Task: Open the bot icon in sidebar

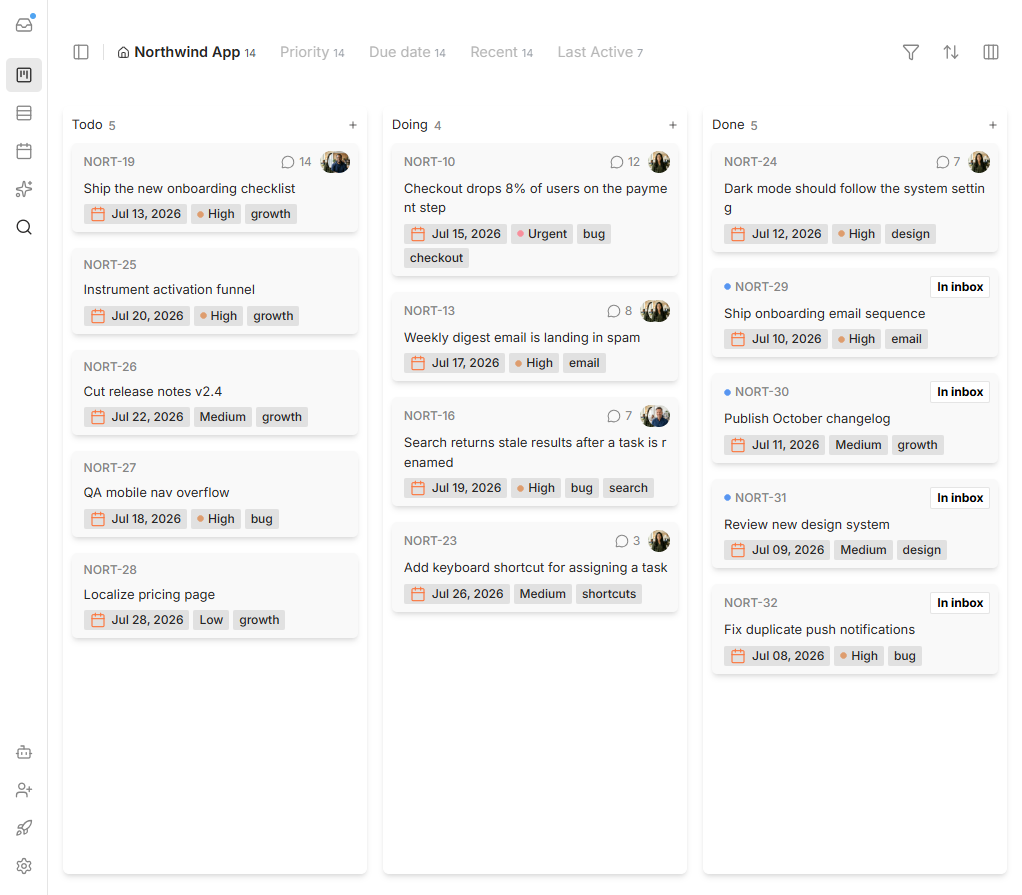Action: [24, 752]
